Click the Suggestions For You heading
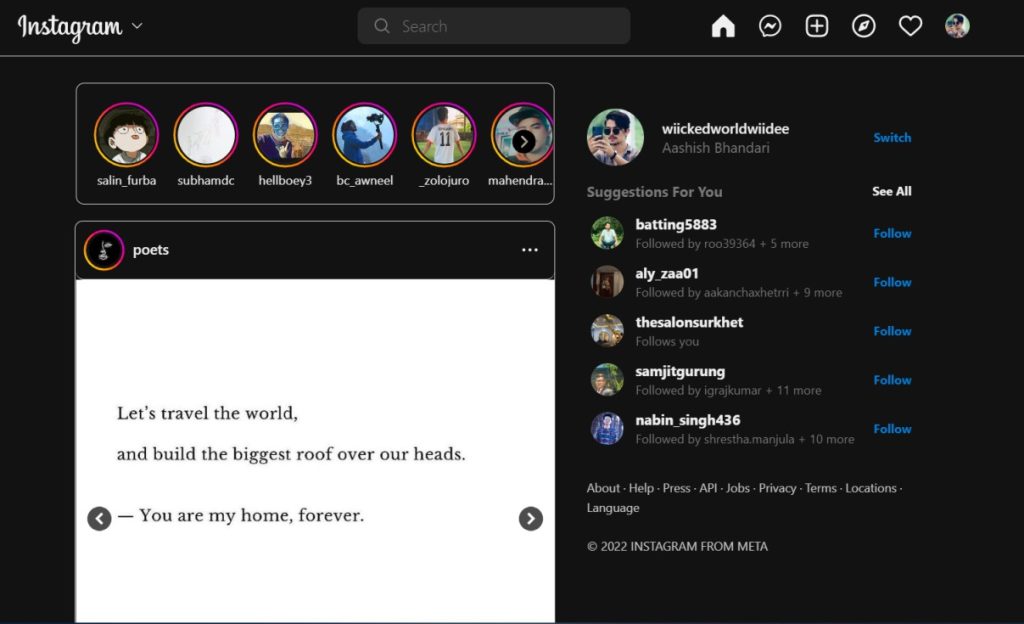The height and width of the screenshot is (624, 1024). coord(654,192)
